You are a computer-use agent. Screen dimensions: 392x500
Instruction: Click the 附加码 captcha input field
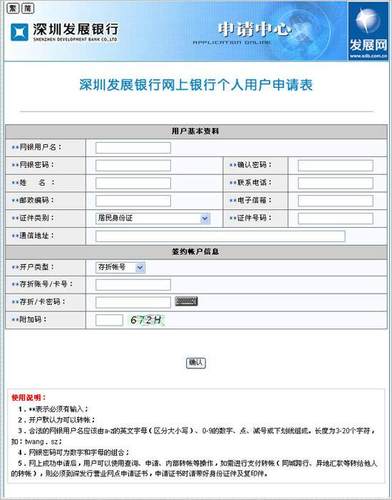click(109, 320)
